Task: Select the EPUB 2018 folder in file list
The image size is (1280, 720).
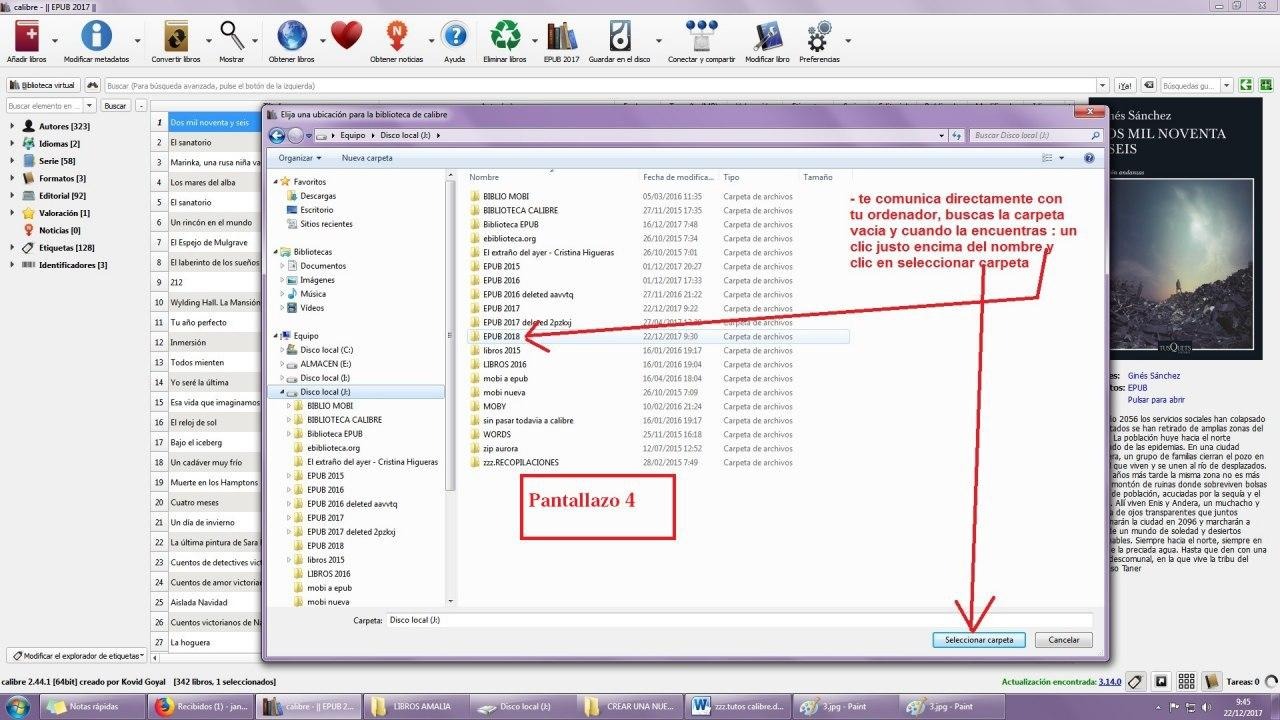Action: pyautogui.click(x=500, y=337)
